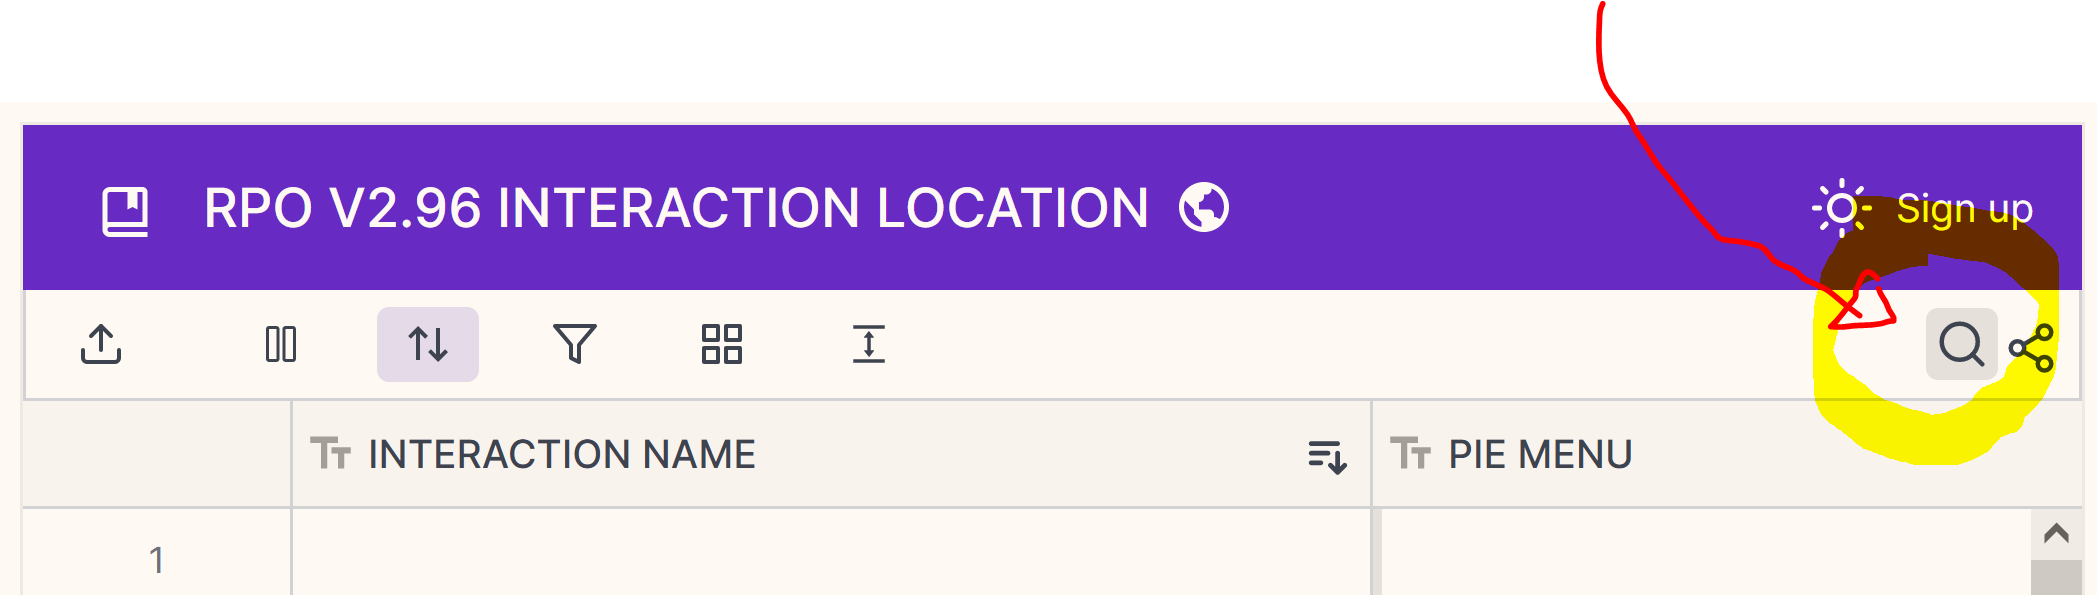Select row number 1
2097x595 pixels.
coord(157,559)
